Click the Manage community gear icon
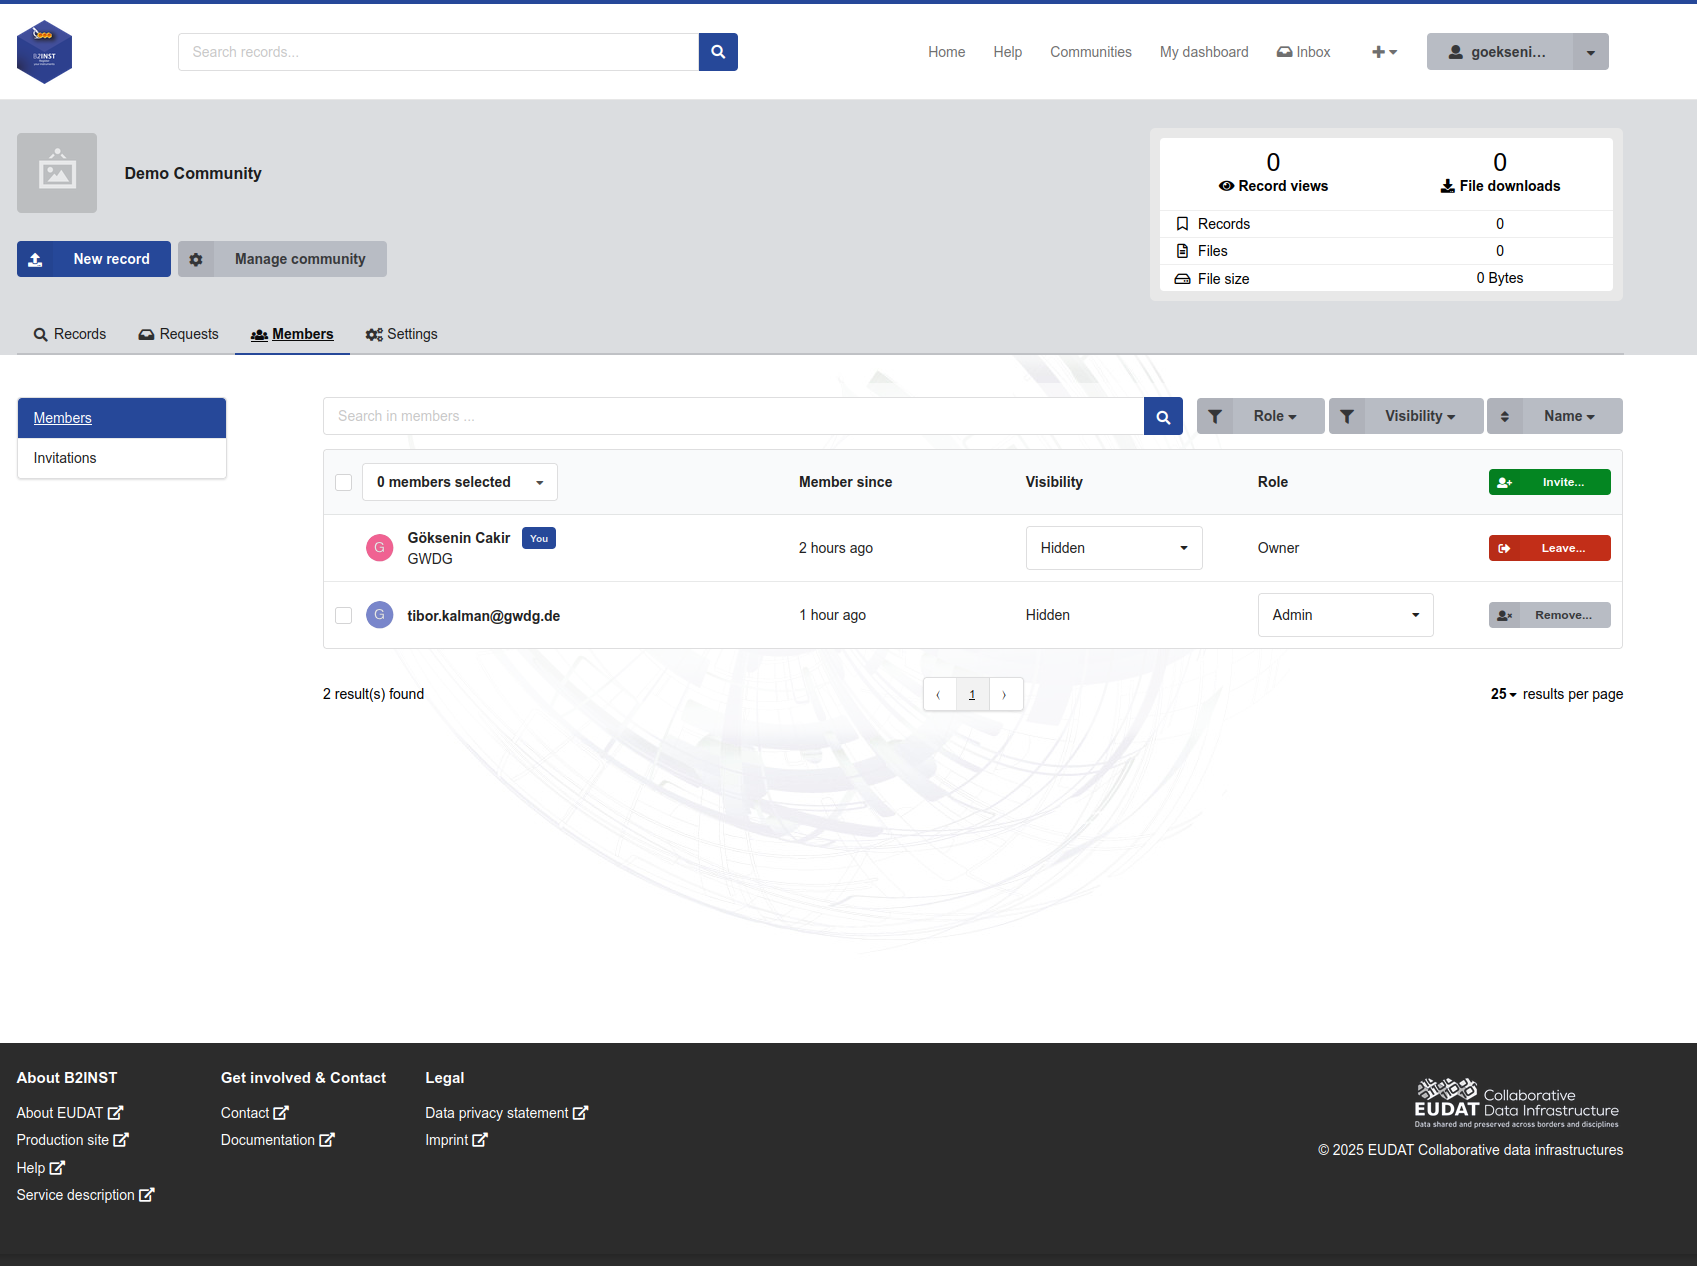 [196, 259]
